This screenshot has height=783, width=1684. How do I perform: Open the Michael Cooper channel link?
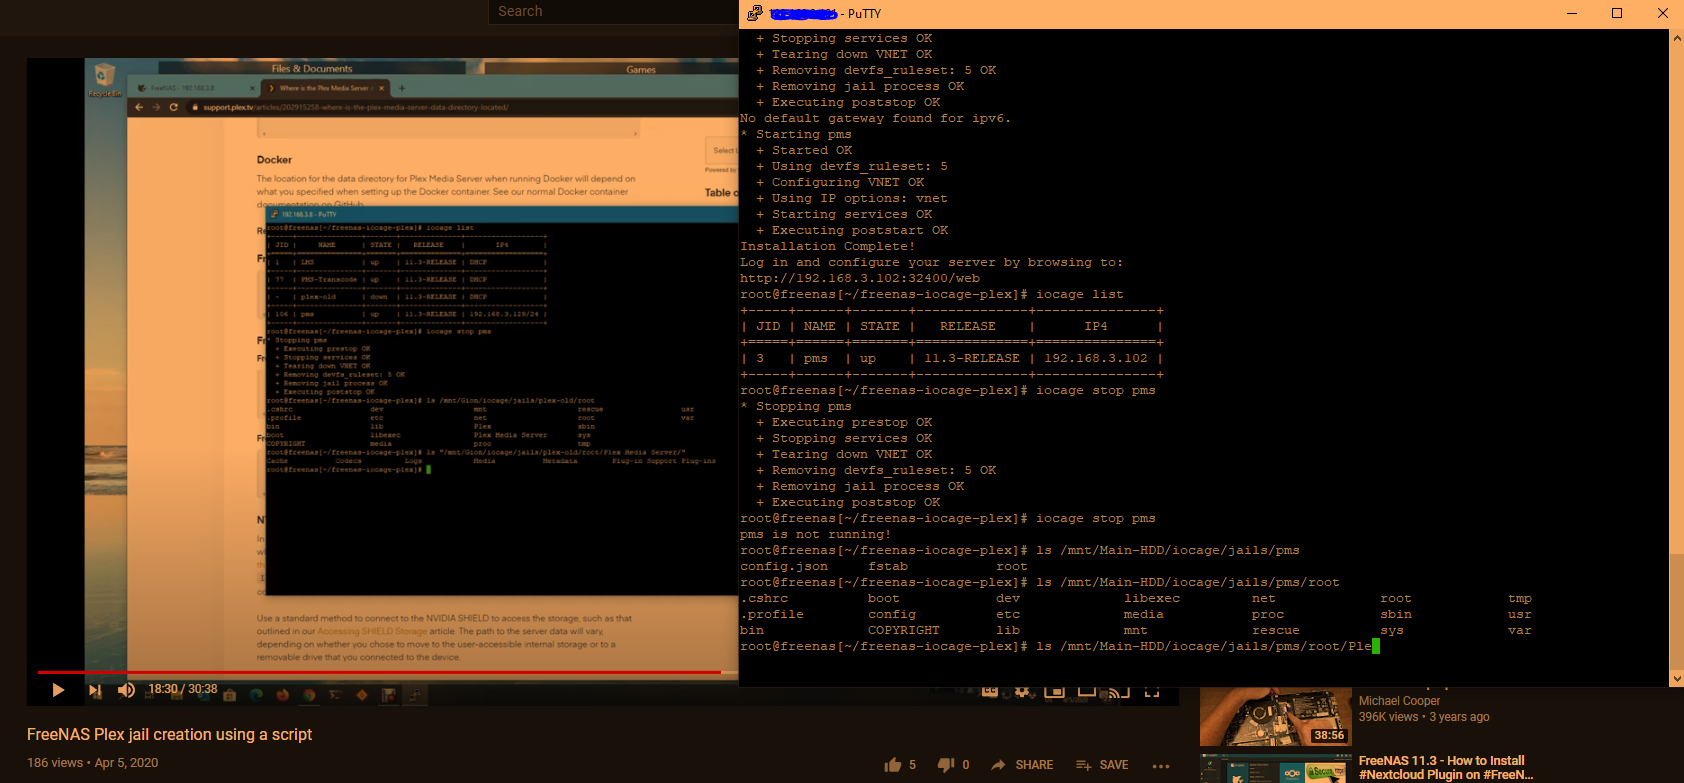click(x=1399, y=701)
